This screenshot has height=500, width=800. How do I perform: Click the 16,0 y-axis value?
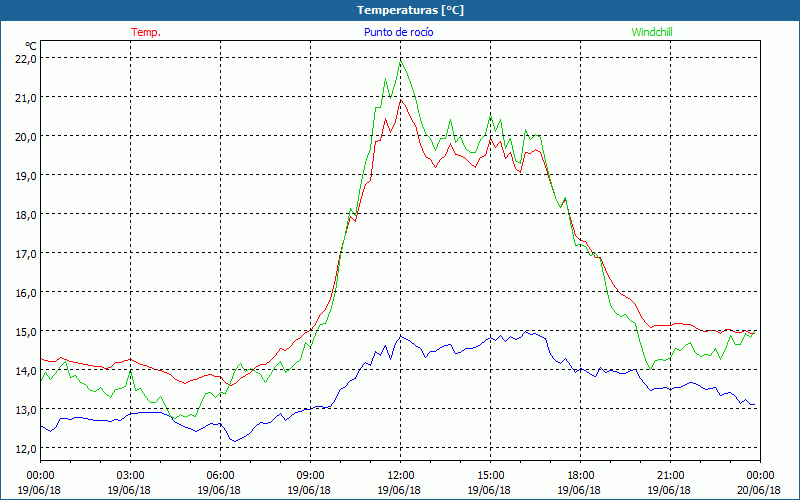pyautogui.click(x=27, y=292)
